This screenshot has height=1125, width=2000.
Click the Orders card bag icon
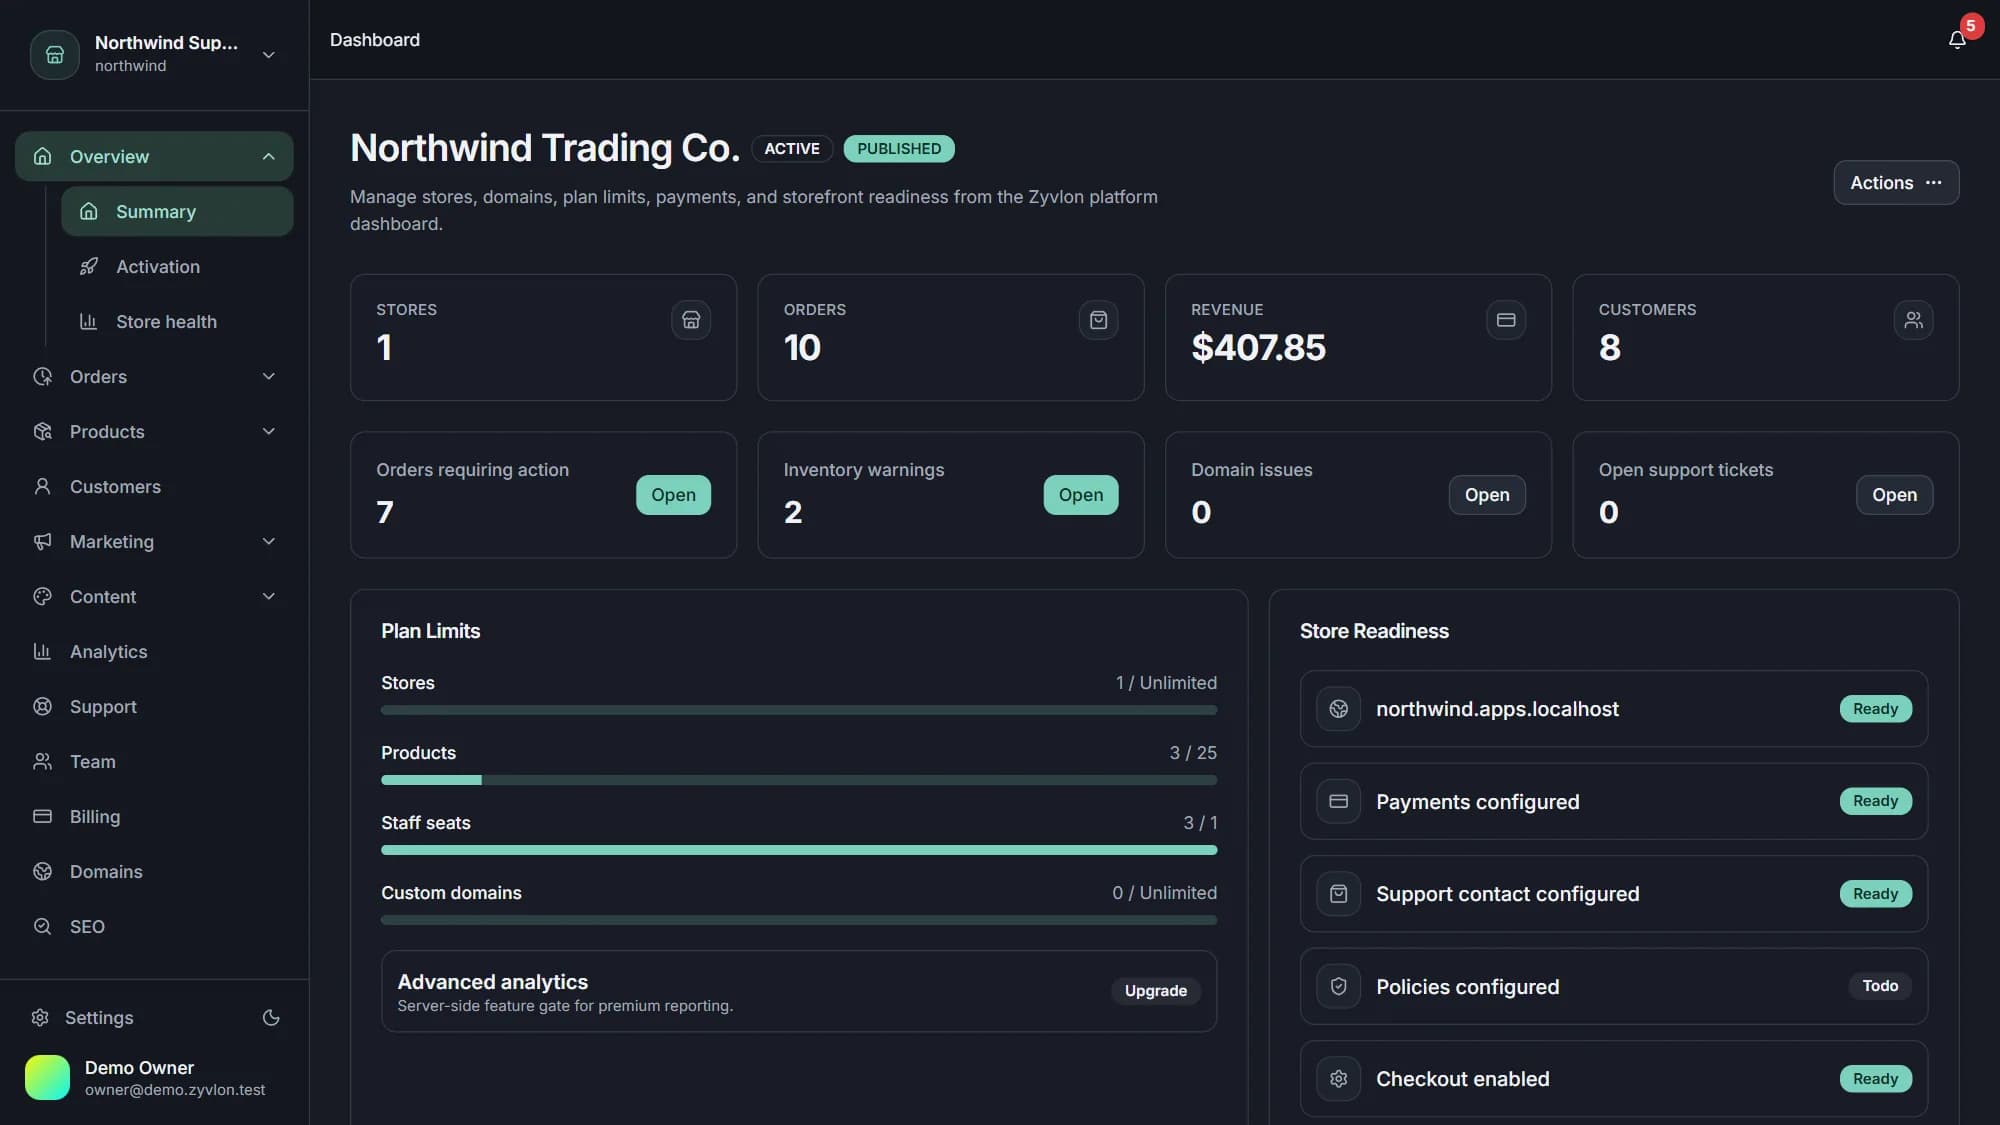coord(1098,320)
